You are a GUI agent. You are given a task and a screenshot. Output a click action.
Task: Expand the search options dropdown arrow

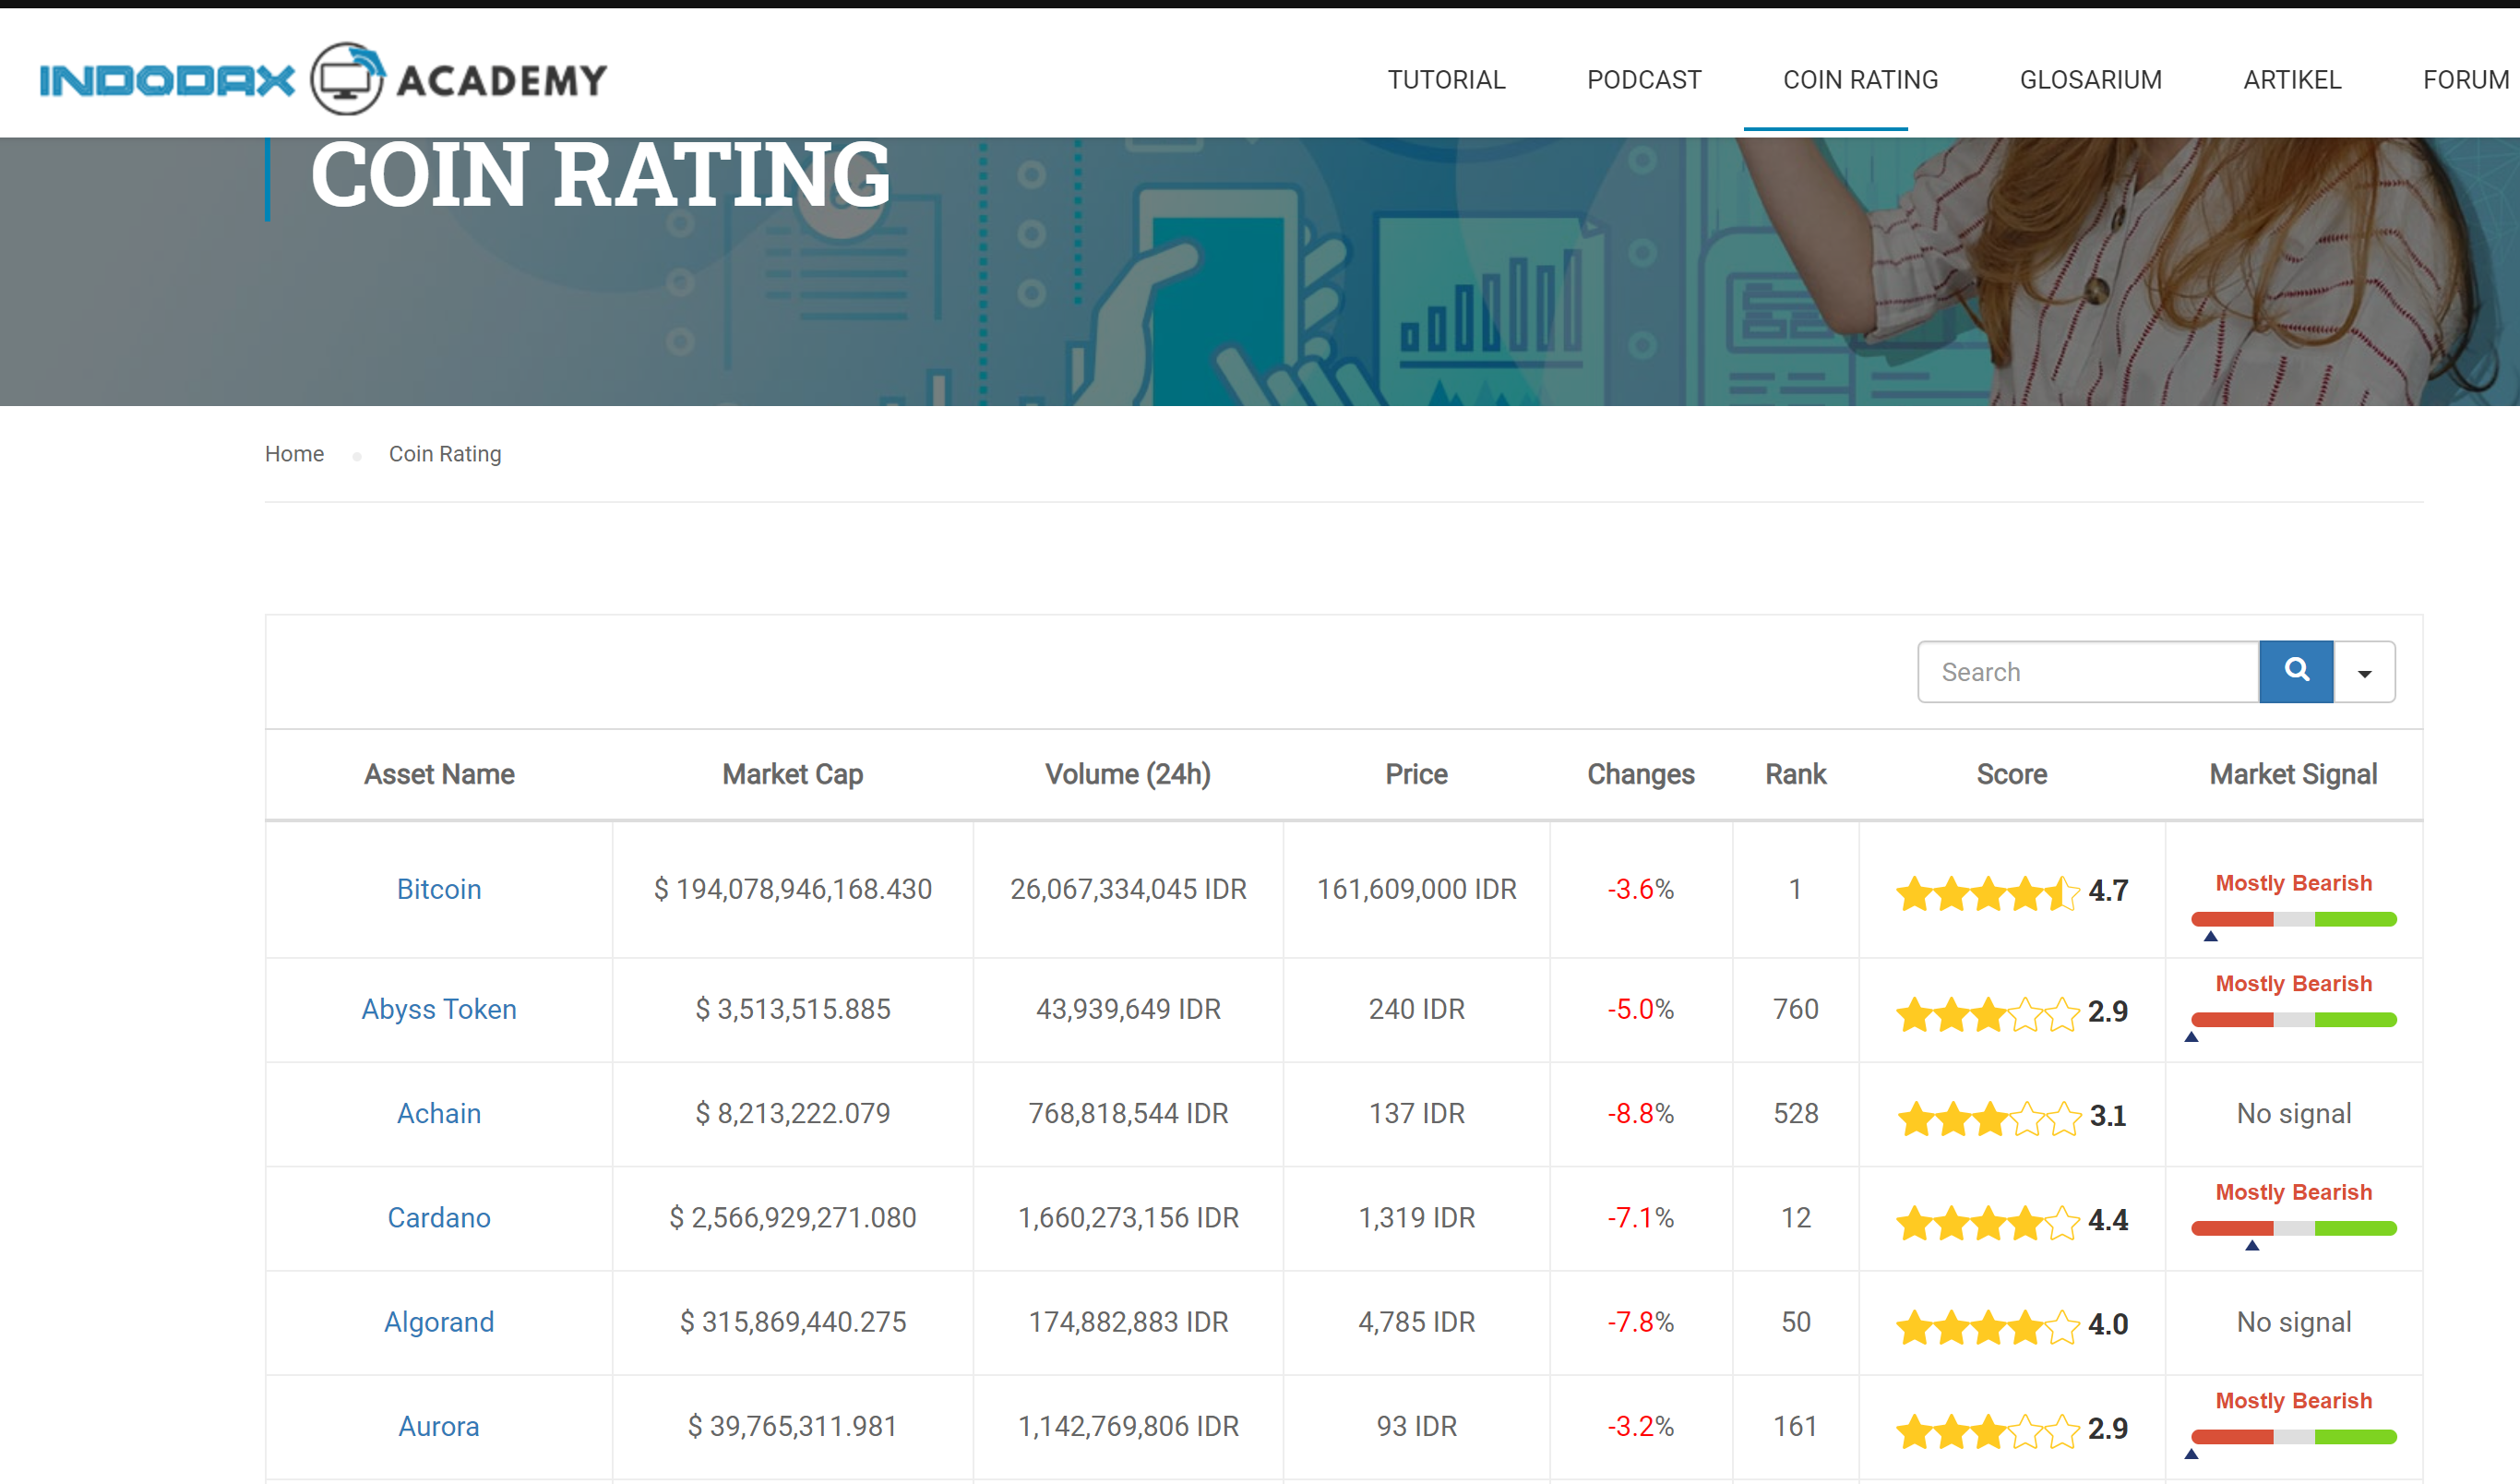[2364, 673]
